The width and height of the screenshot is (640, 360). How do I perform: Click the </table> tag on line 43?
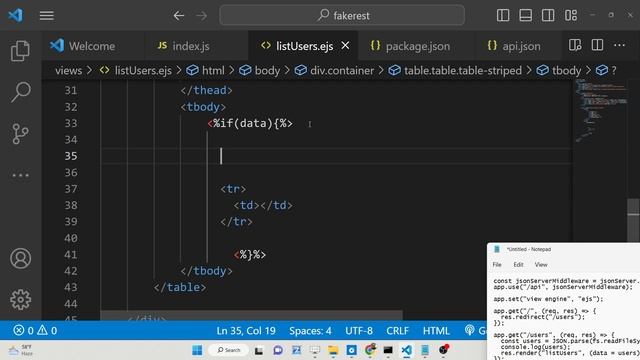click(x=180, y=287)
